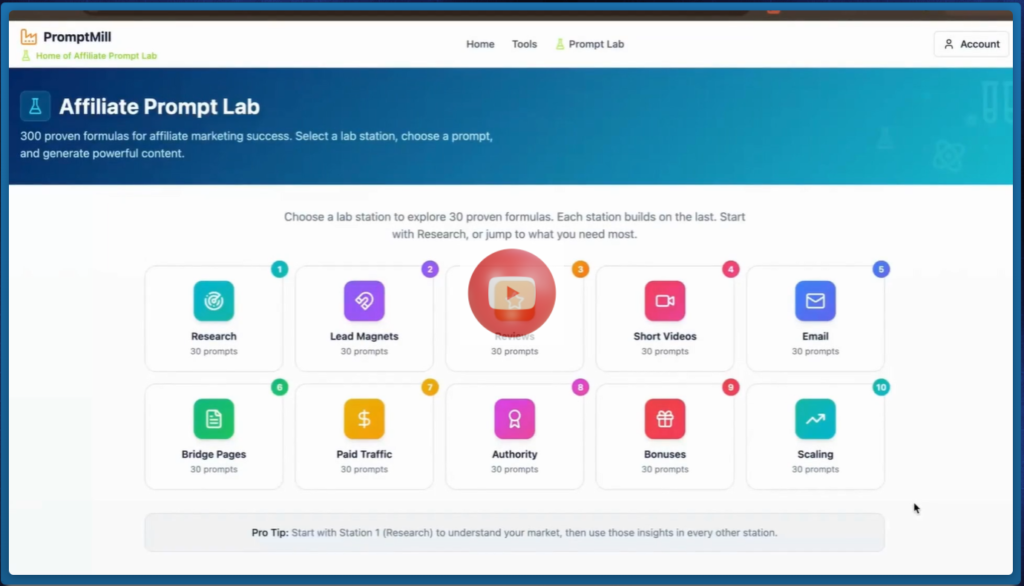
Task: Select the Authority award badge icon
Action: (x=514, y=419)
